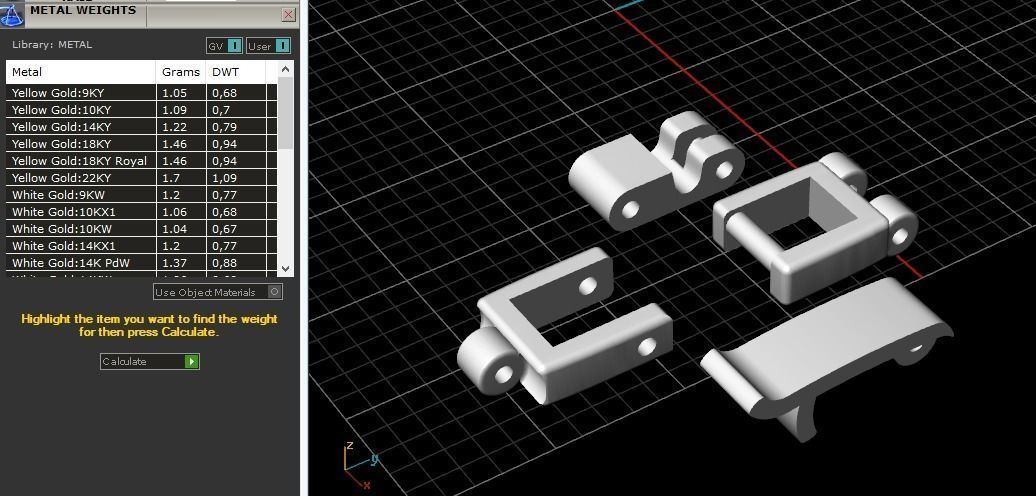This screenshot has height=496, width=1036.
Task: Click the Library: METAL label
Action: [52, 45]
